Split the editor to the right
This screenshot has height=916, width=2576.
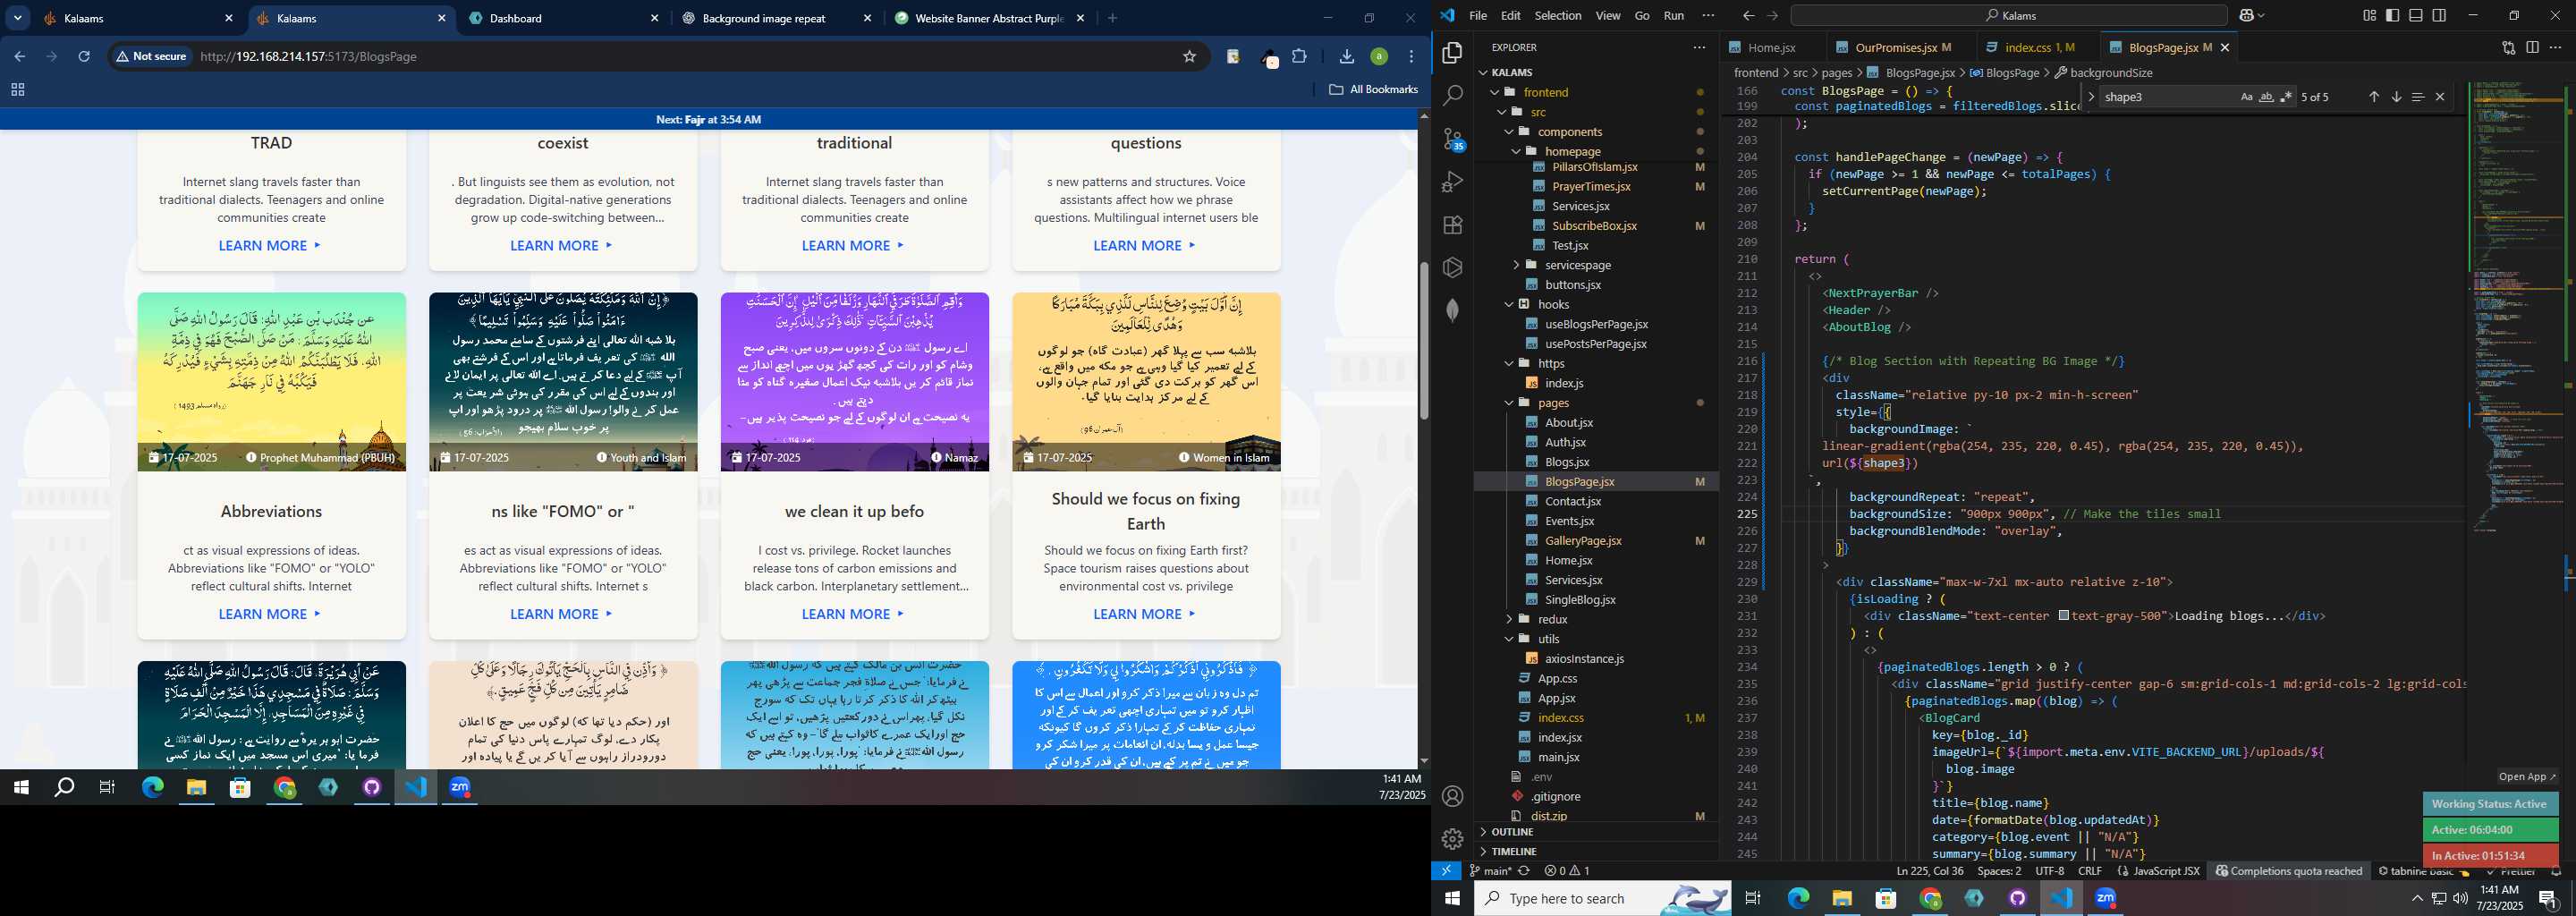click(x=2532, y=47)
